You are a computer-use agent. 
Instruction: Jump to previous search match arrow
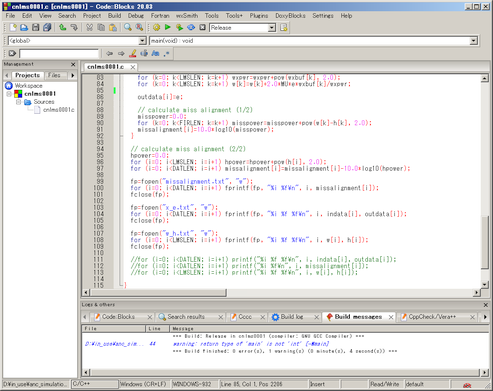click(x=109, y=53)
